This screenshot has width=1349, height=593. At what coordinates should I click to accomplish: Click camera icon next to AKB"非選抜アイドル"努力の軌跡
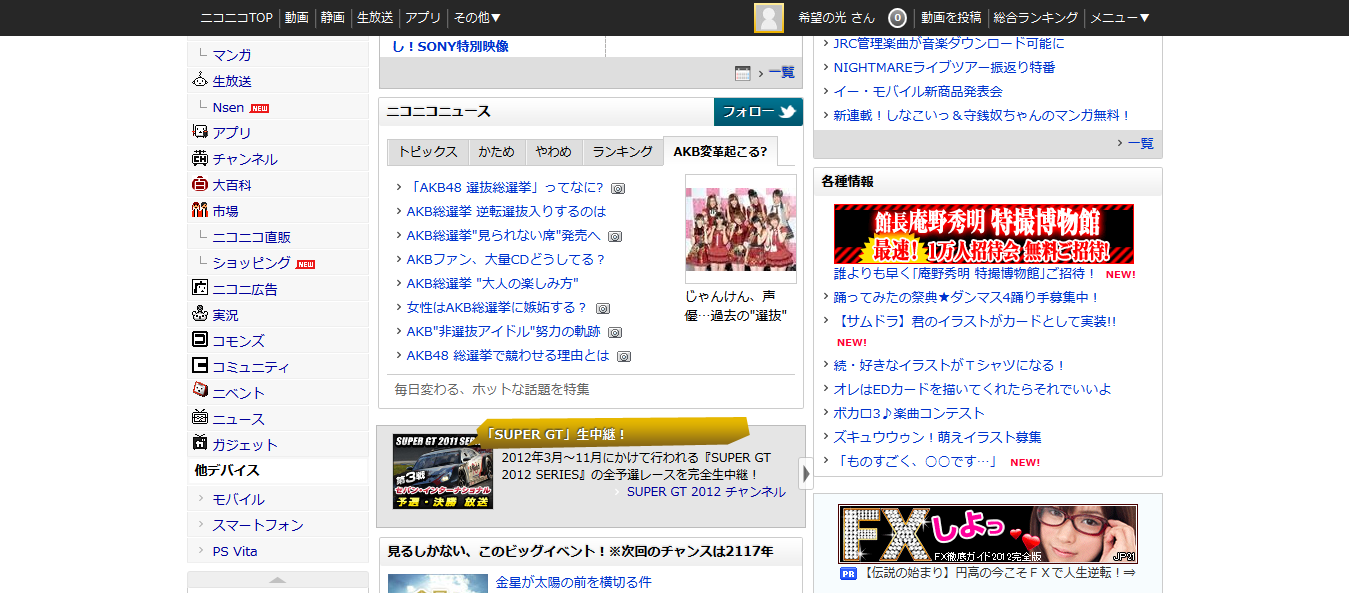click(615, 332)
